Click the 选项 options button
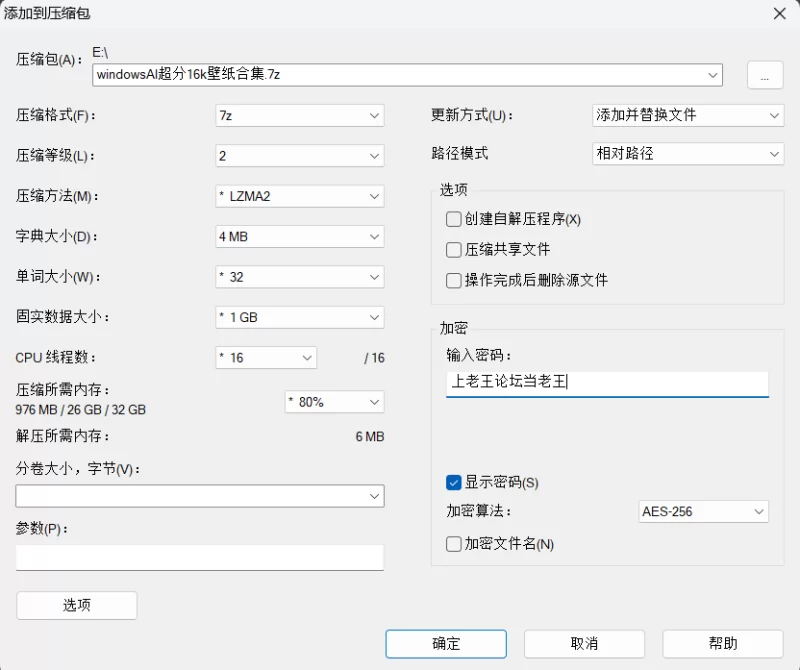 [77, 605]
